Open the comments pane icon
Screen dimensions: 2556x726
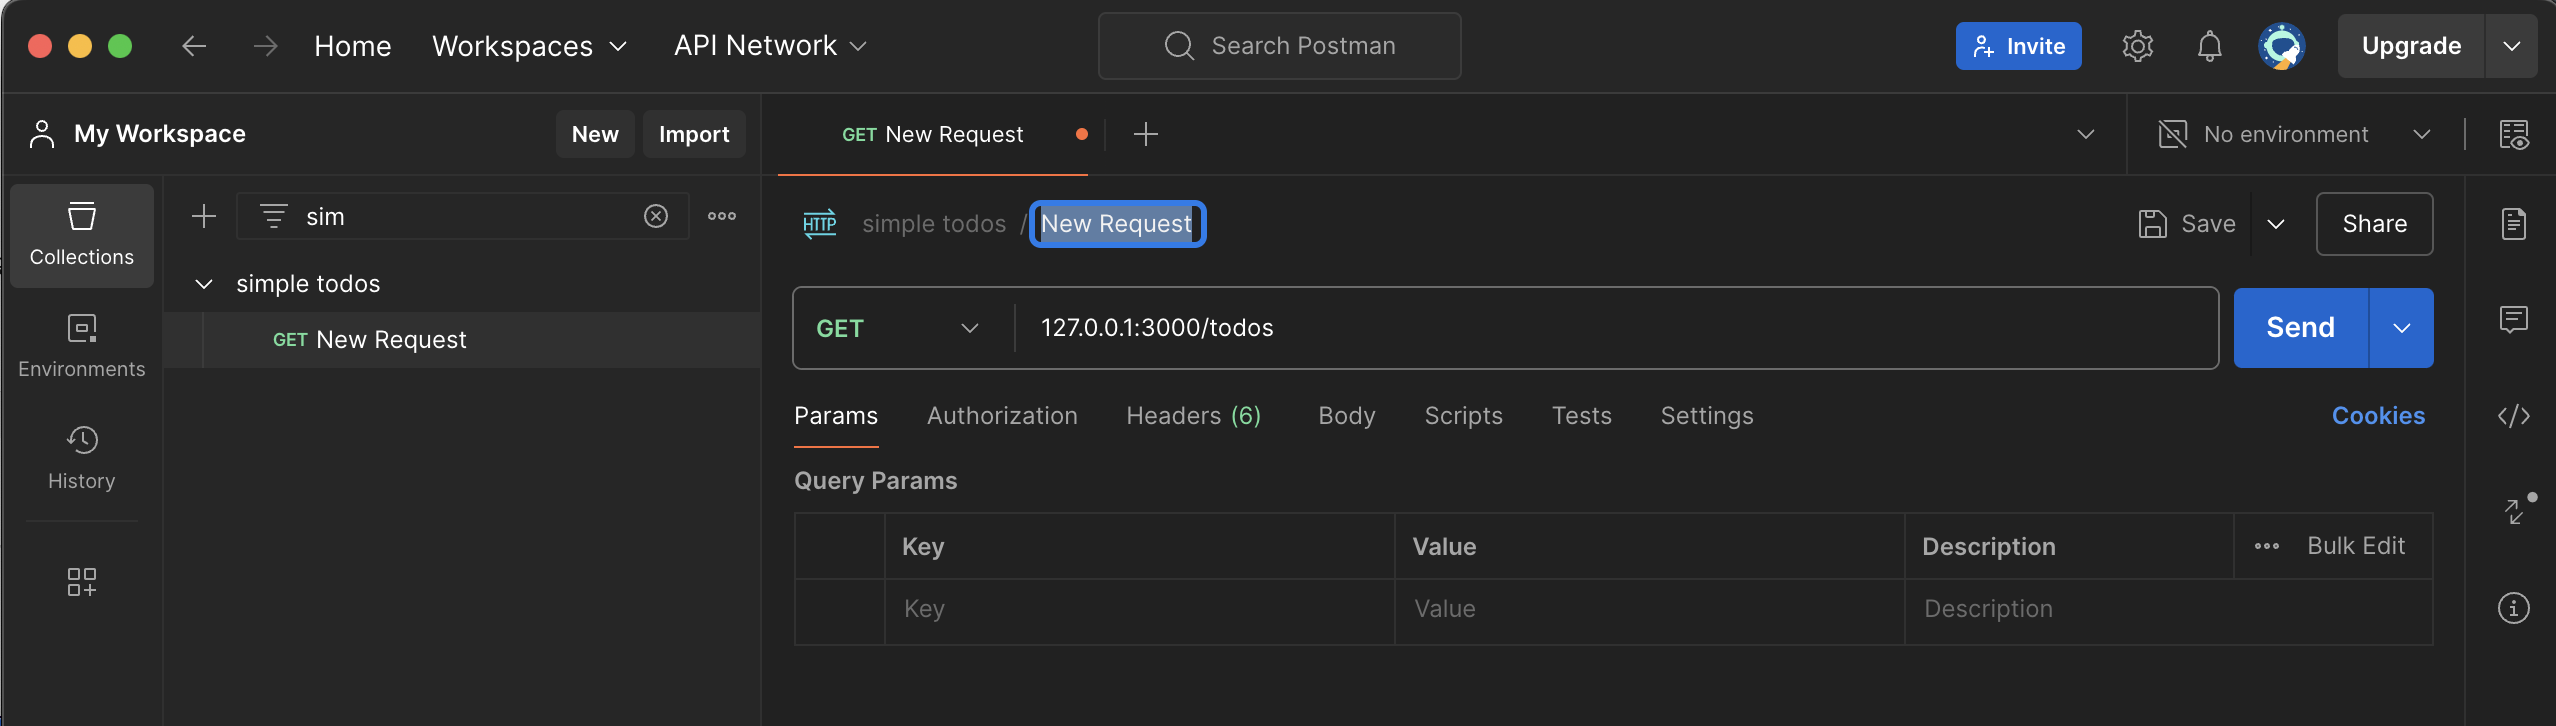coord(2514,320)
